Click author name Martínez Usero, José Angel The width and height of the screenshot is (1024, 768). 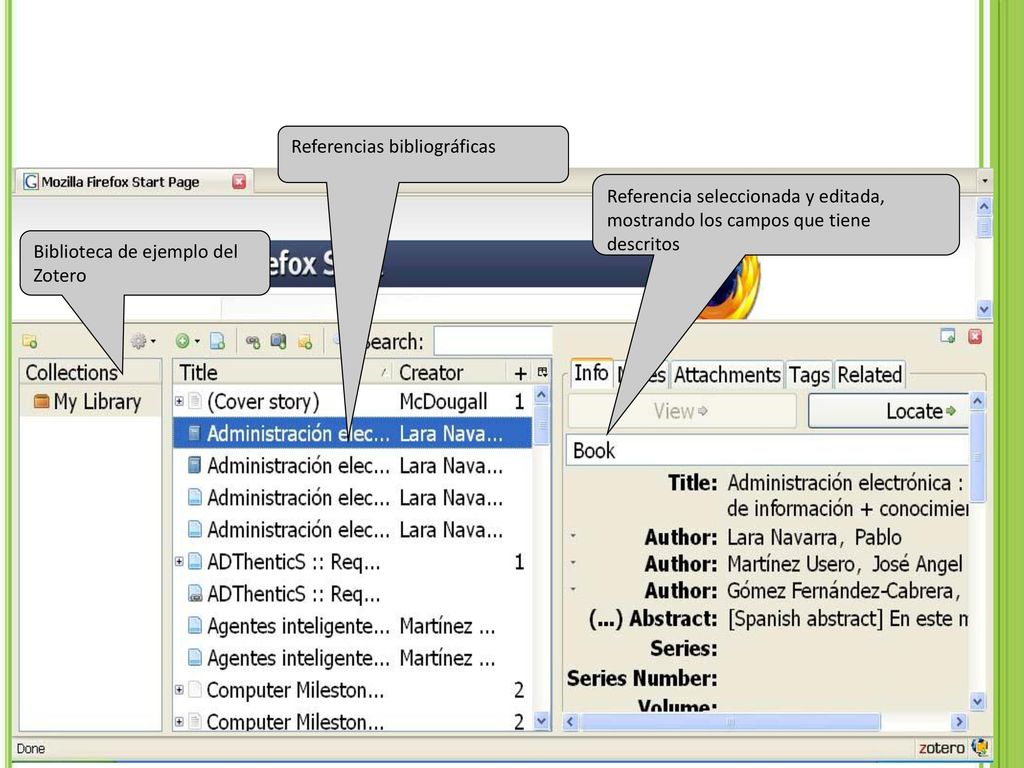(x=844, y=564)
